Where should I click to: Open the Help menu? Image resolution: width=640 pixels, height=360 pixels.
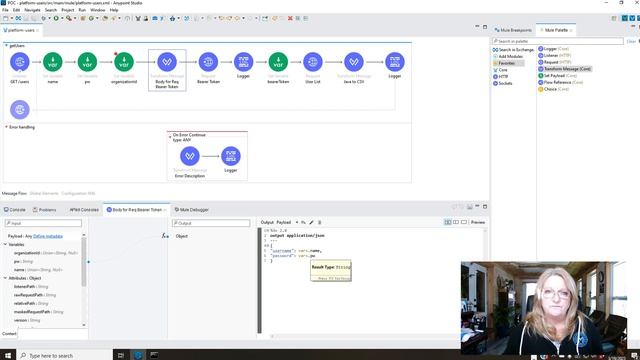coord(114,10)
